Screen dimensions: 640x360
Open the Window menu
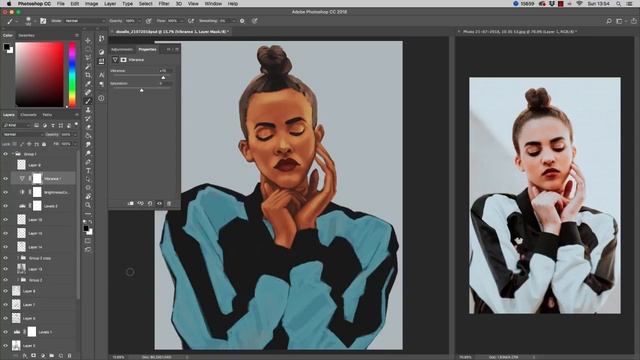pos(213,4)
